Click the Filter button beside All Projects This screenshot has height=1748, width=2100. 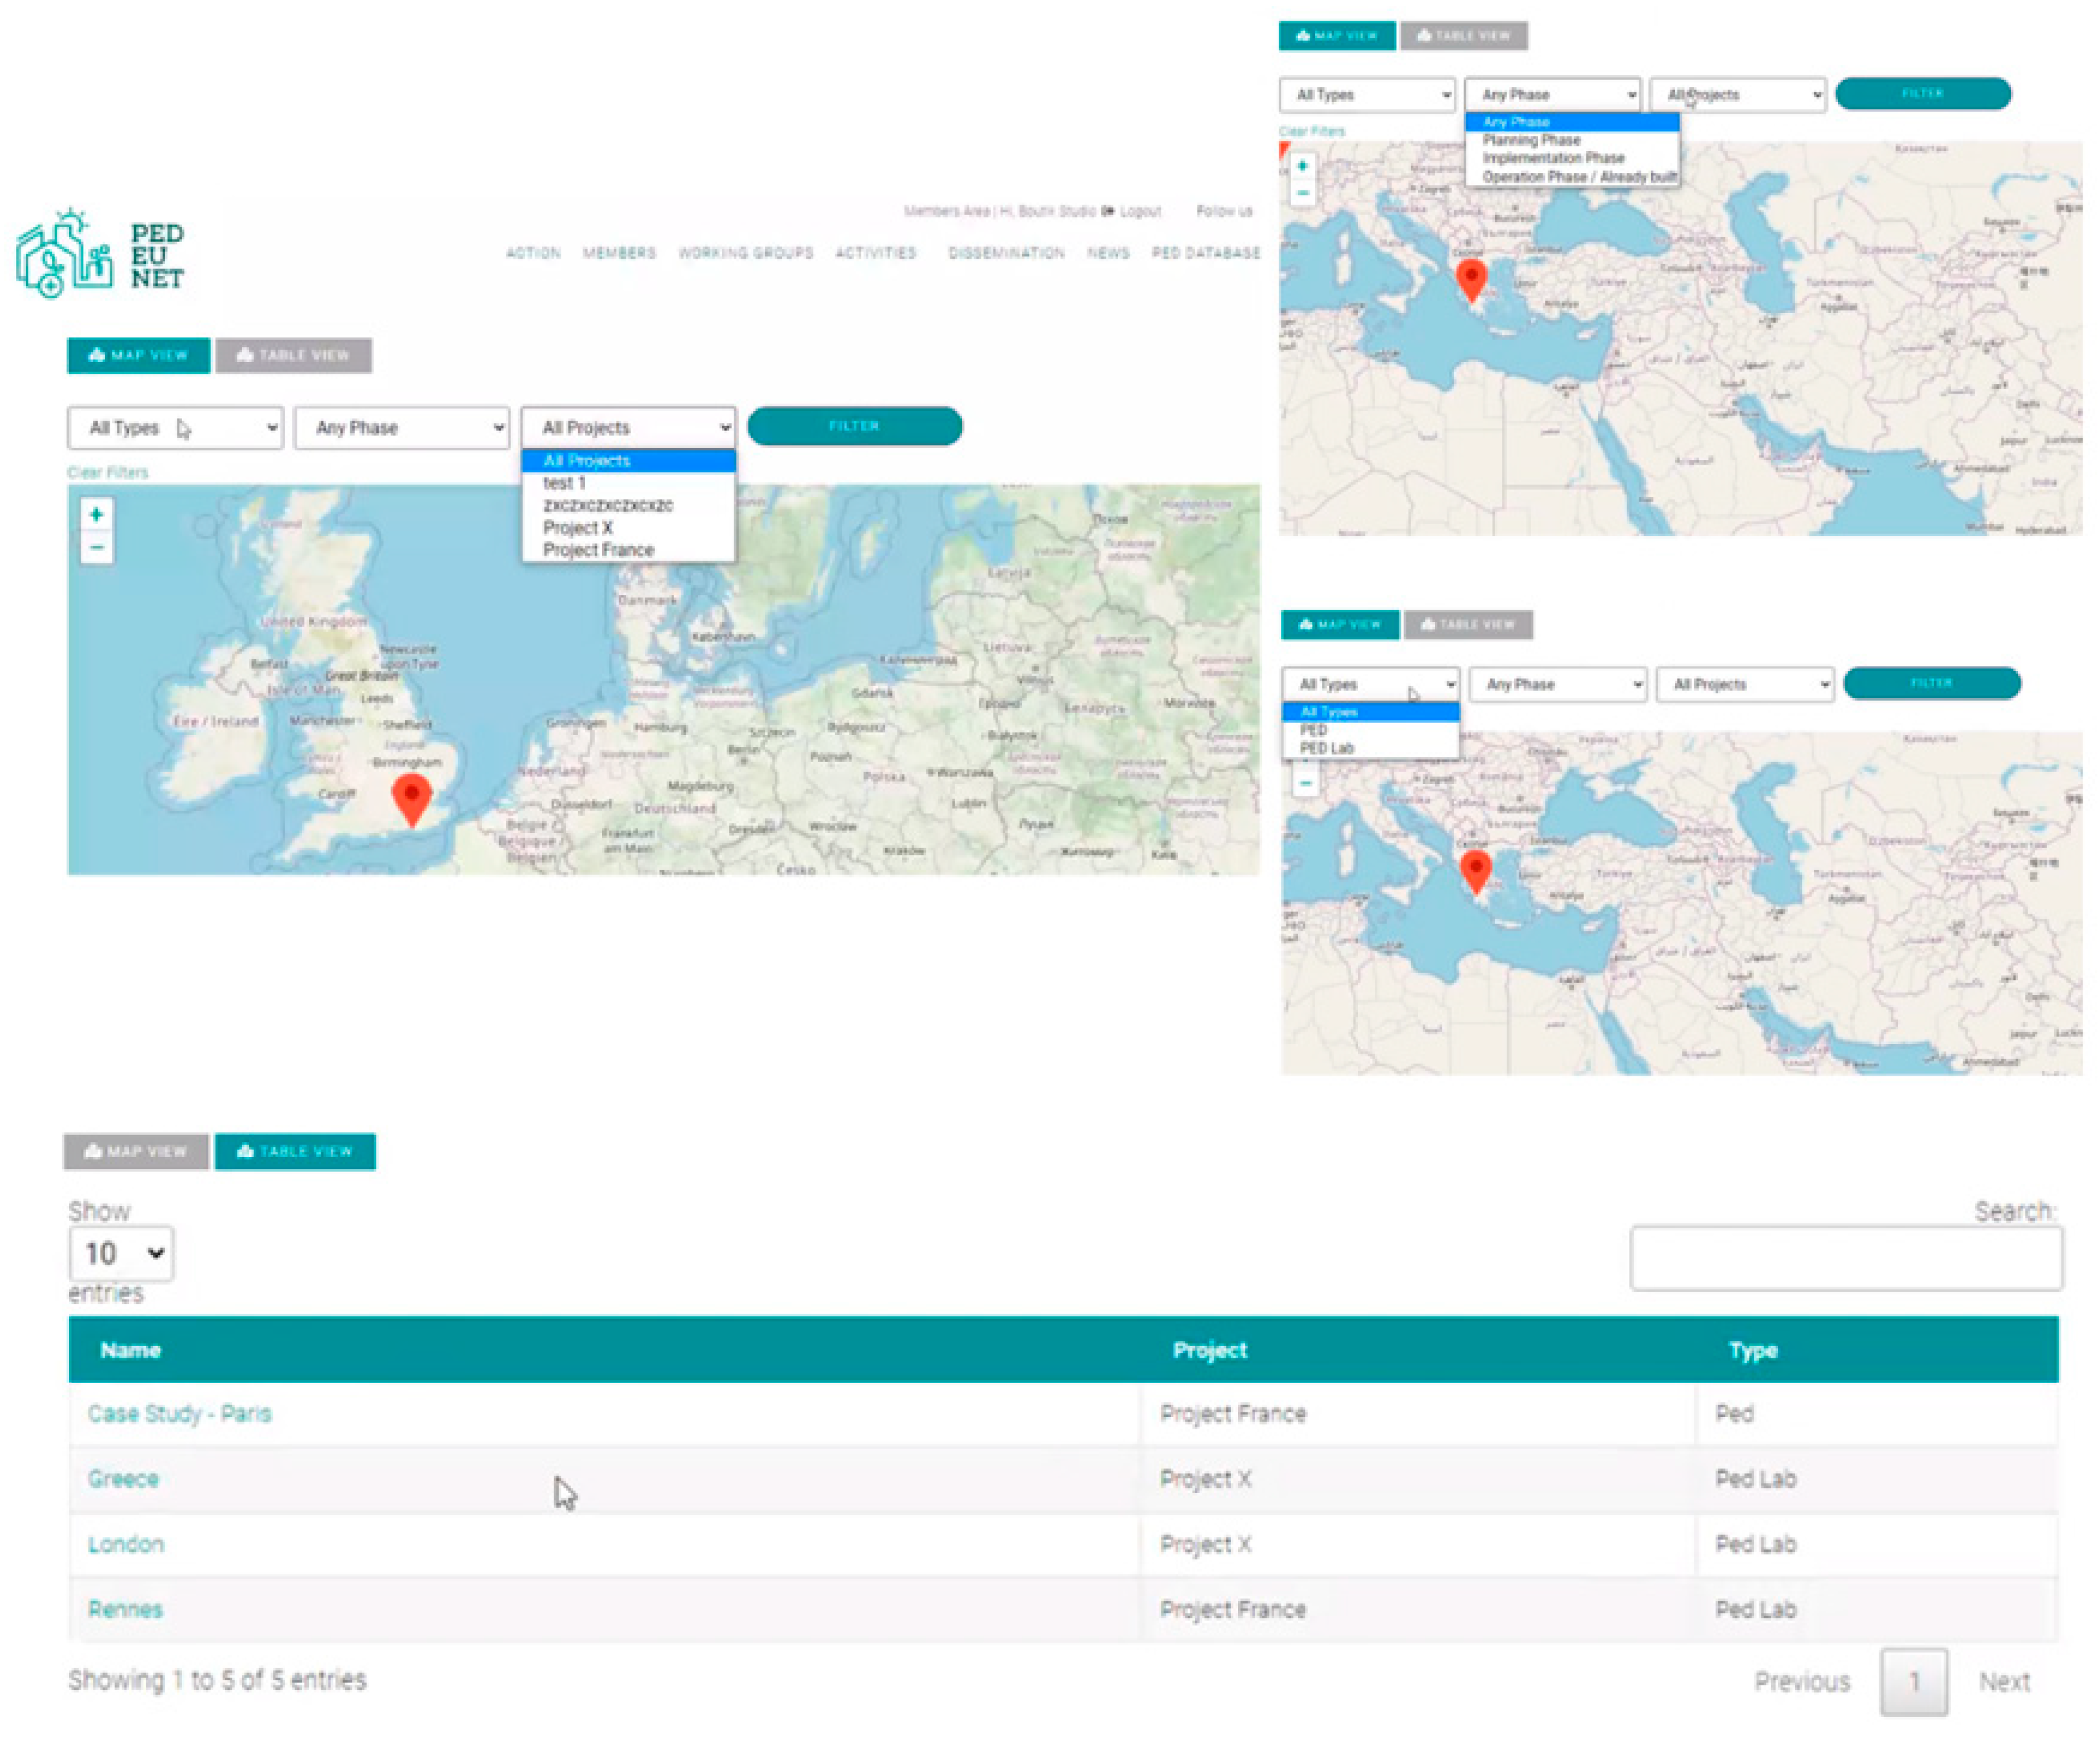854,426
